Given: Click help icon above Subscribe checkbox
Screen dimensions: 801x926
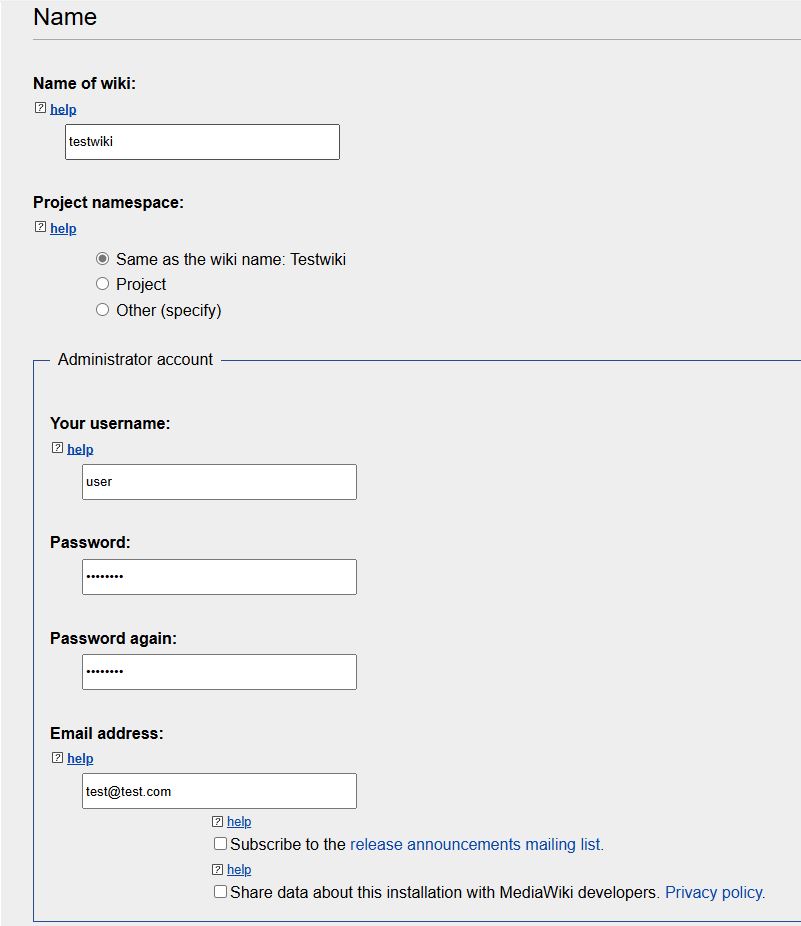Looking at the screenshot, I should (x=217, y=821).
